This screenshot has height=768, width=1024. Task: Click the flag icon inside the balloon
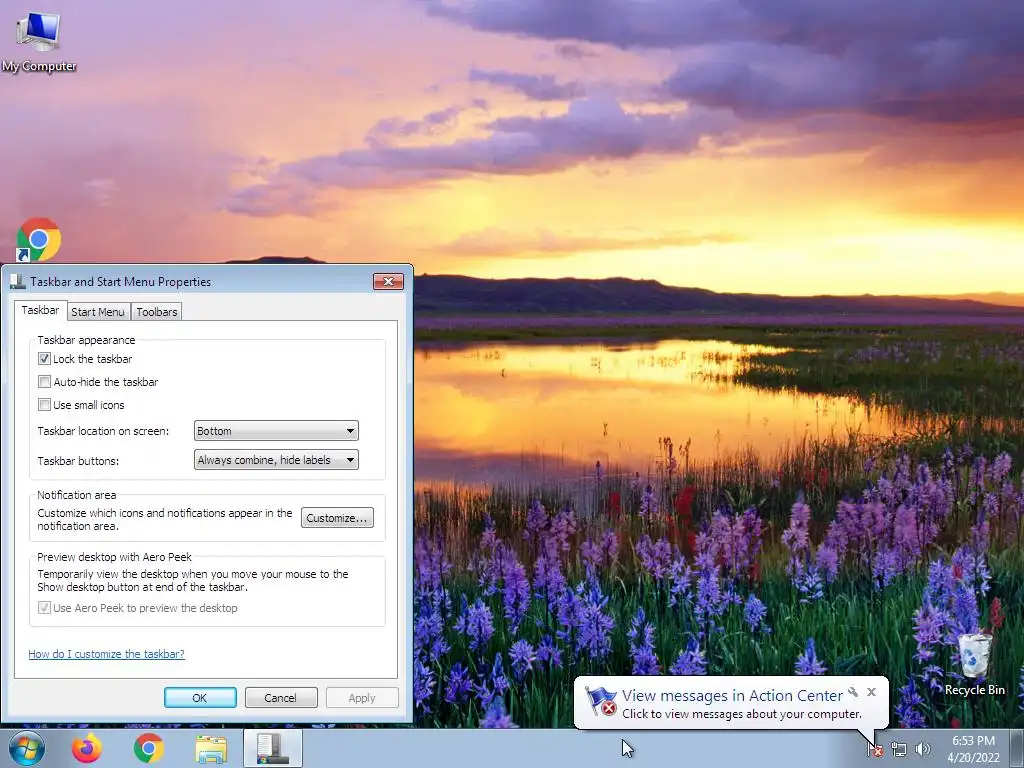[600, 701]
